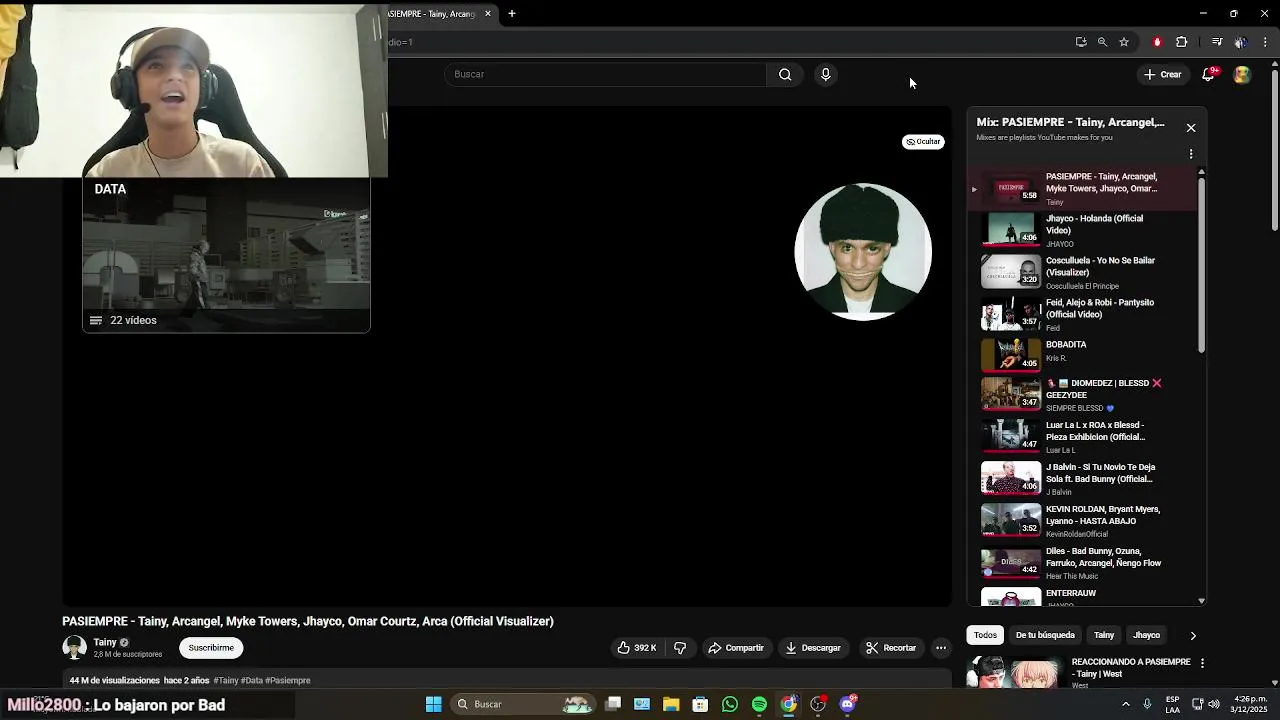Bookmark this page with star icon

tap(1124, 42)
